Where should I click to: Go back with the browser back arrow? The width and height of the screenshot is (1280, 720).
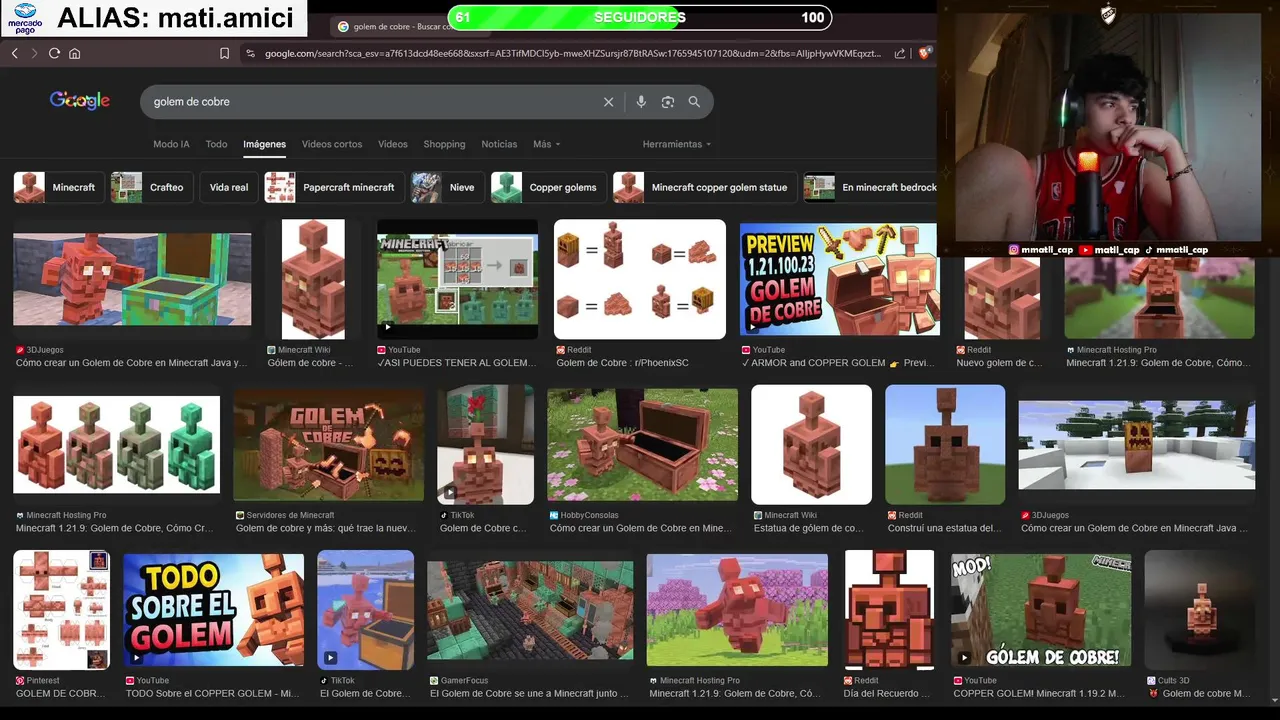point(14,53)
